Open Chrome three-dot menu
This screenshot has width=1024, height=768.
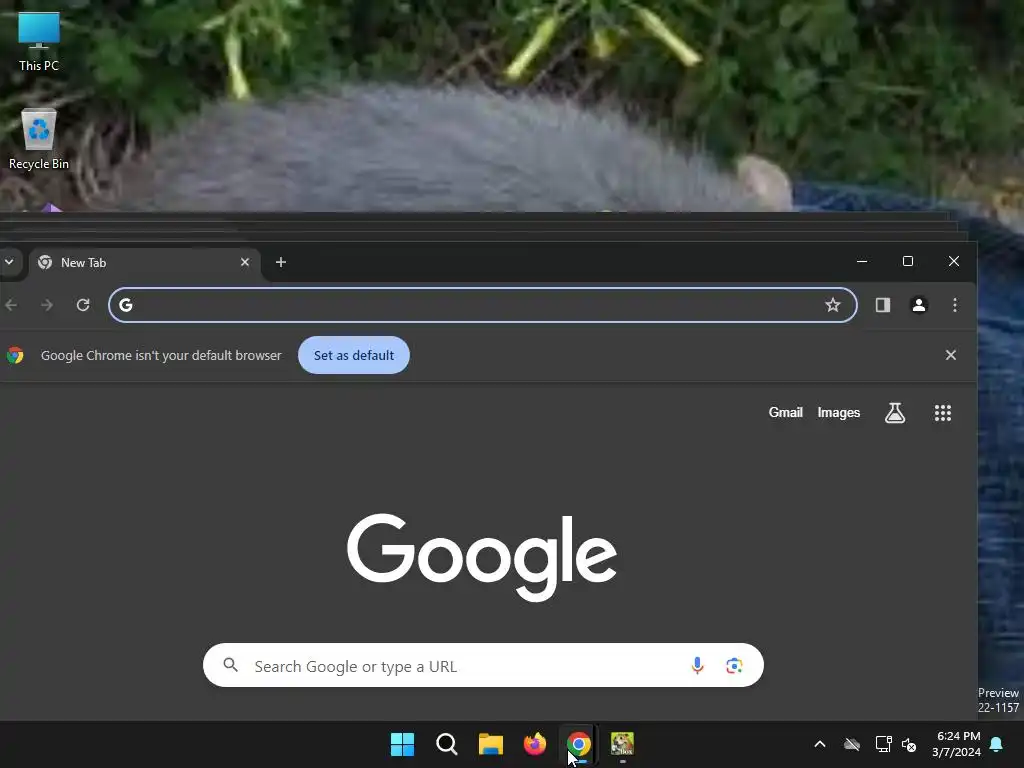pos(955,305)
